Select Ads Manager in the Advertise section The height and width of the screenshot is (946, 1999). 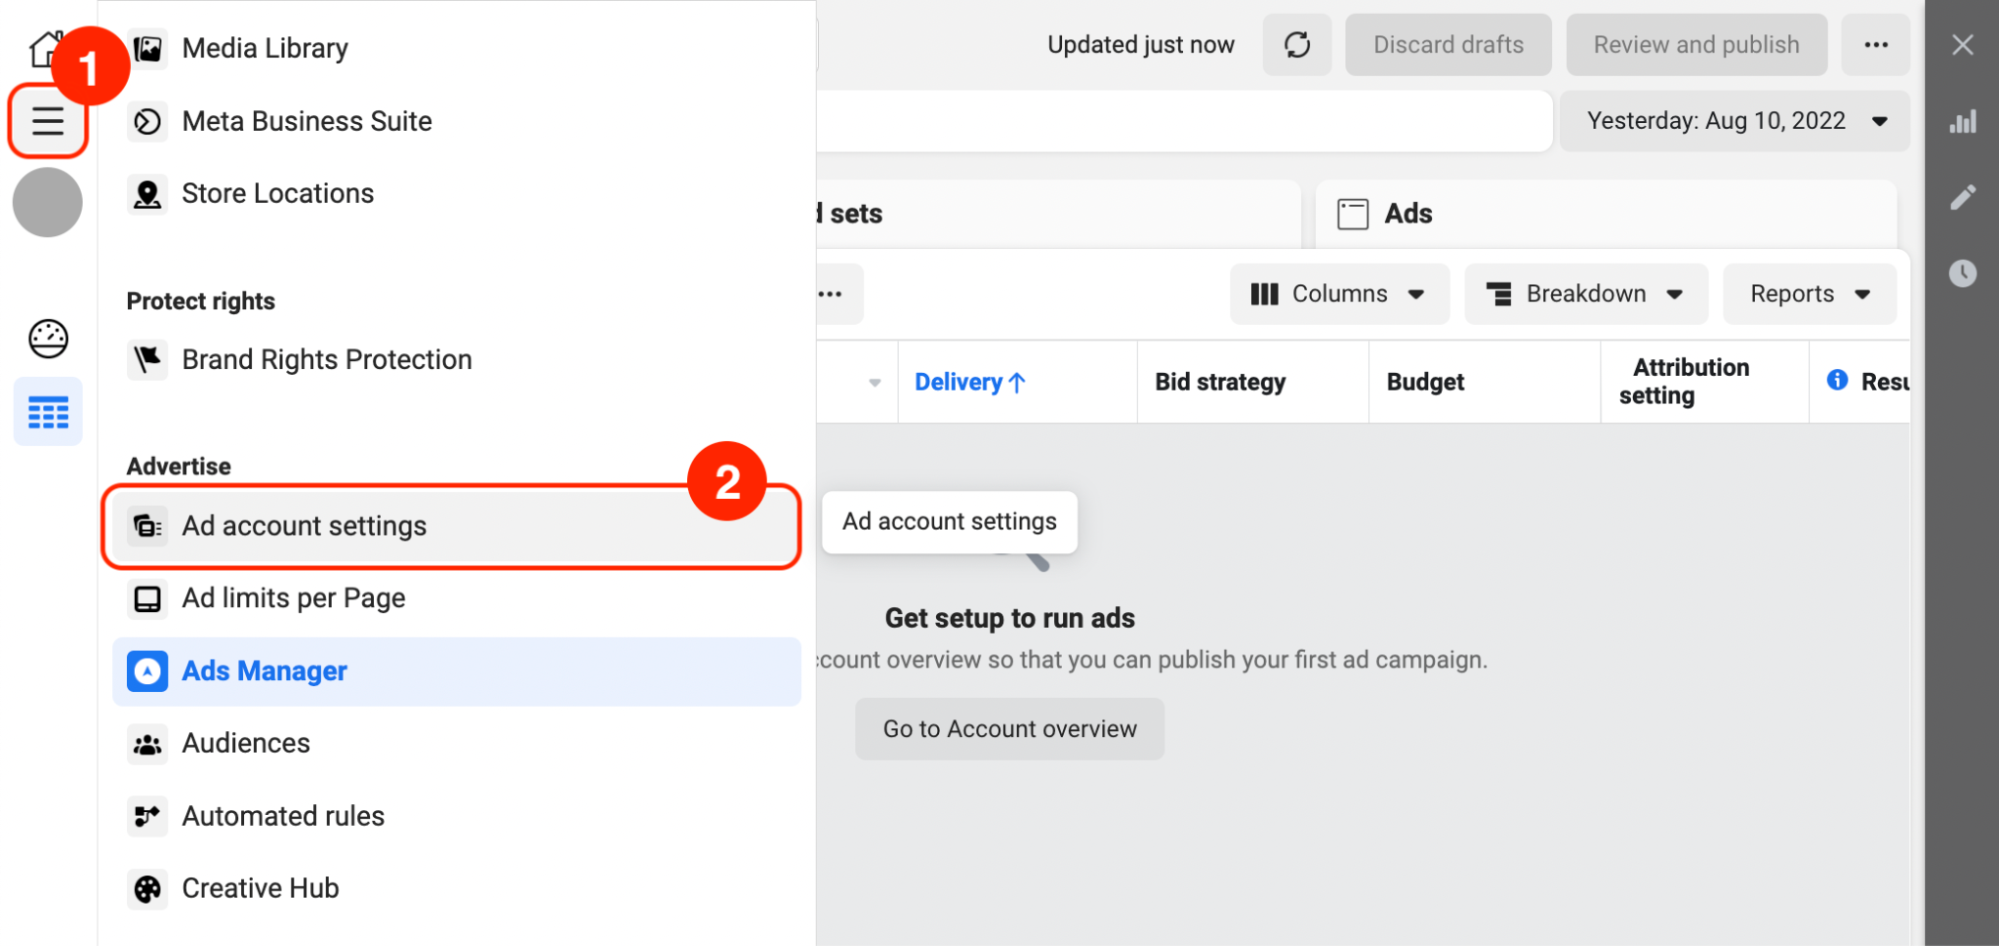264,671
